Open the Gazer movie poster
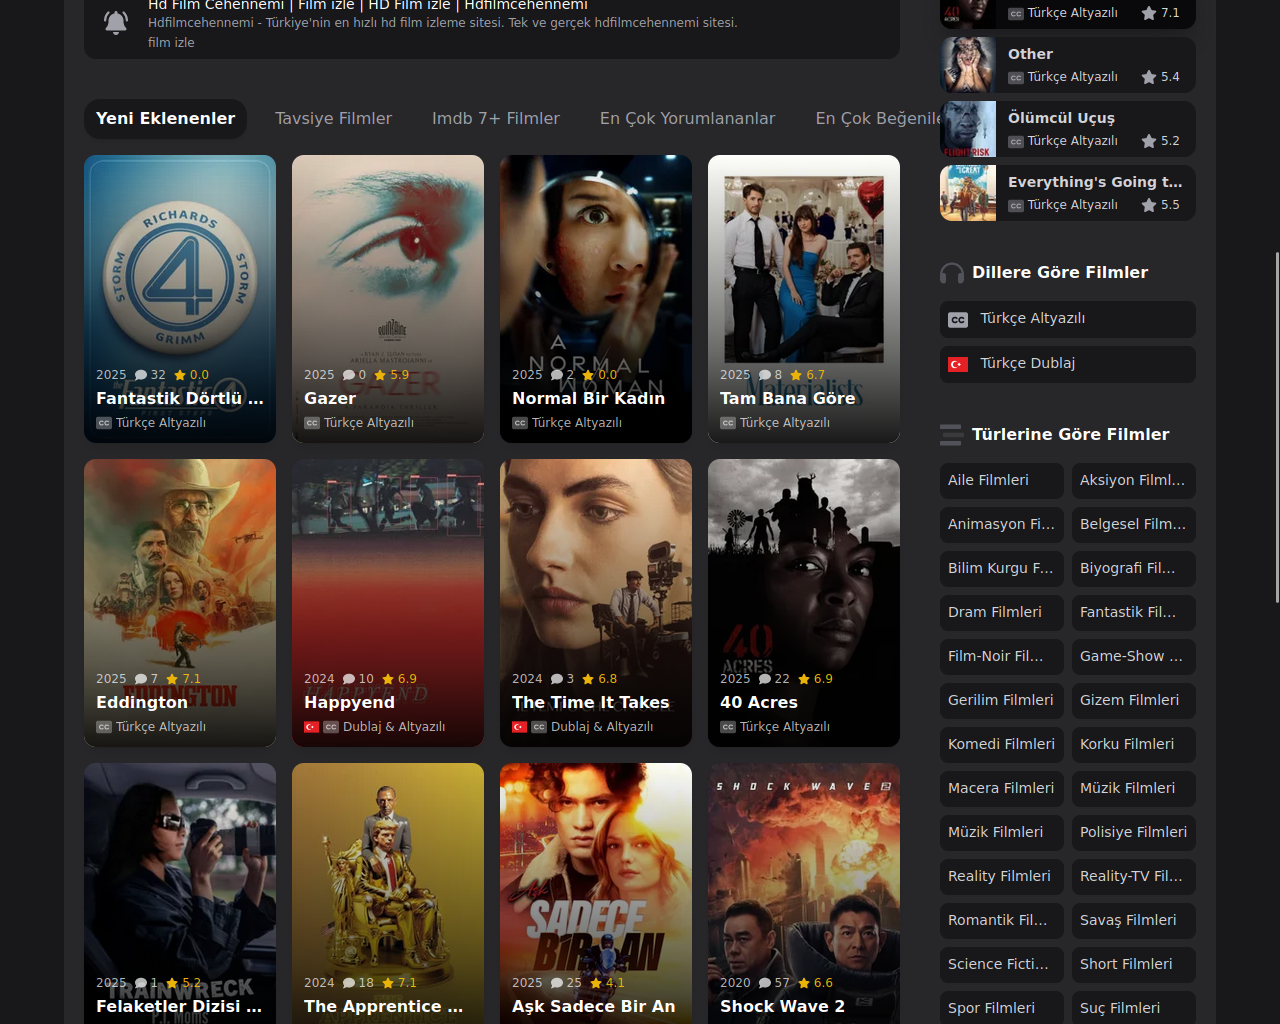The width and height of the screenshot is (1280, 1024). pos(388,299)
